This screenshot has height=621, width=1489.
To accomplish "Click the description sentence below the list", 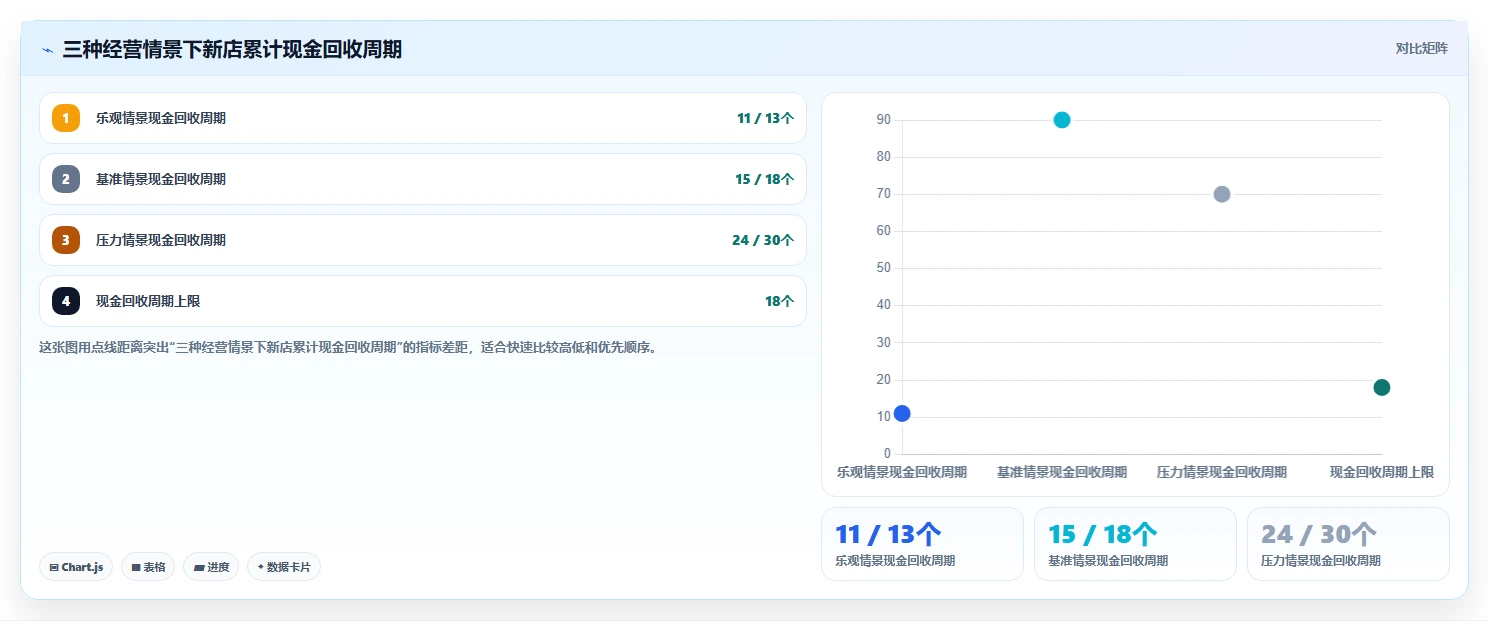I will point(347,348).
